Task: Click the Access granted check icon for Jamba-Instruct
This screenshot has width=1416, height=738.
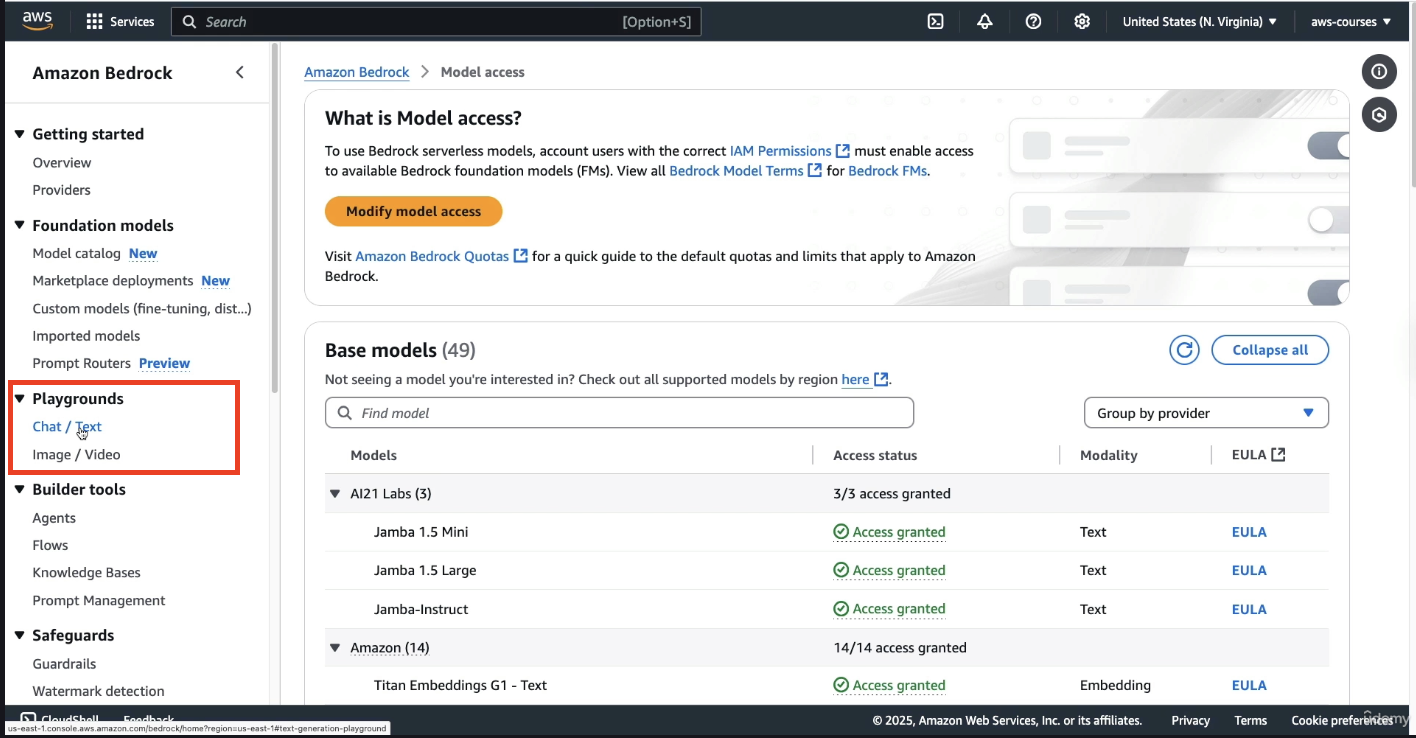Action: click(841, 609)
